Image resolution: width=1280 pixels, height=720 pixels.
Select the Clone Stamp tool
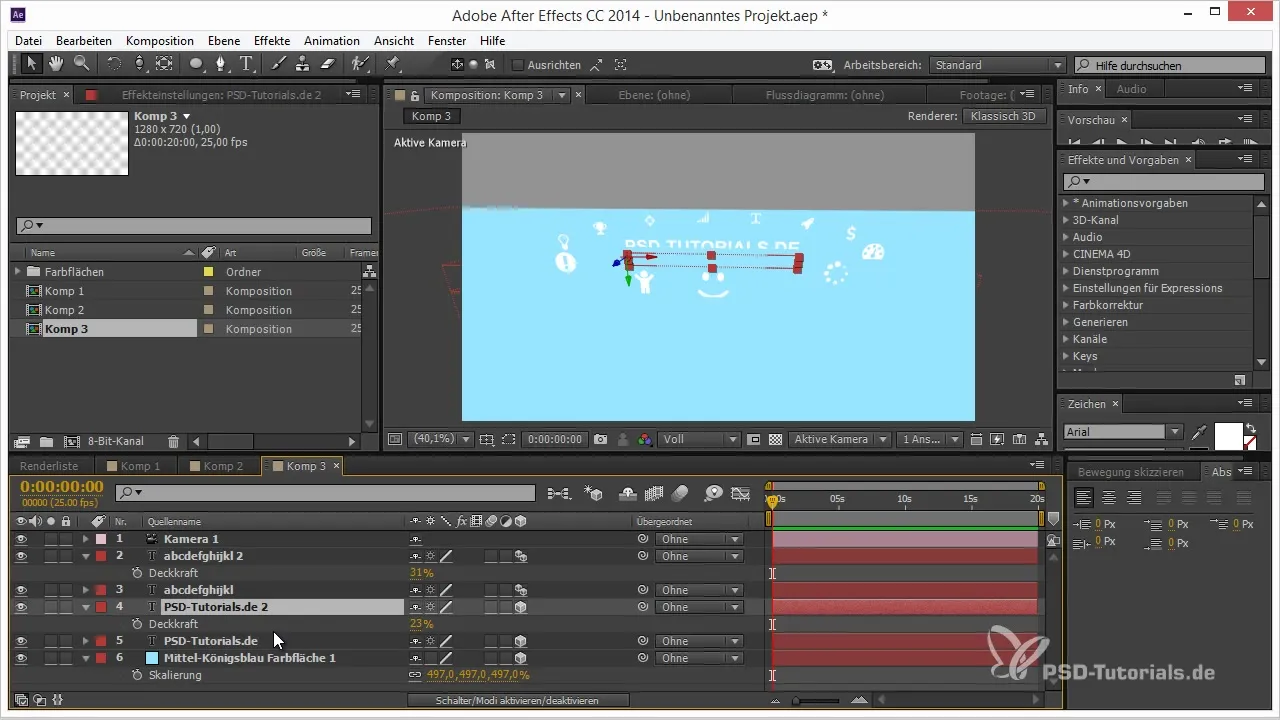[x=302, y=64]
